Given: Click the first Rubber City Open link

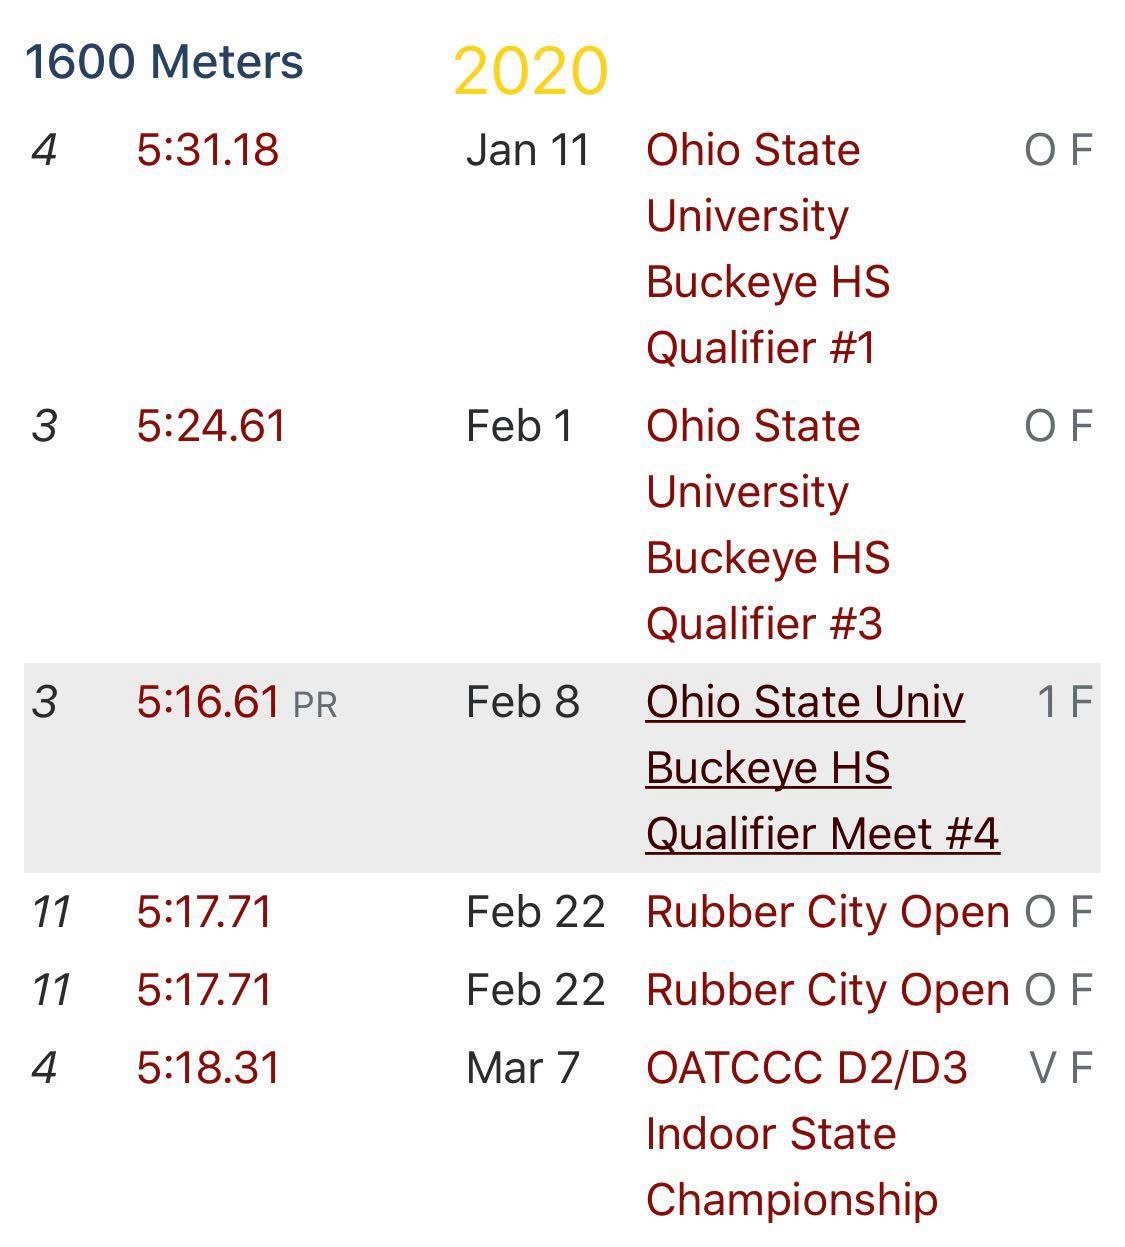Looking at the screenshot, I should (827, 912).
